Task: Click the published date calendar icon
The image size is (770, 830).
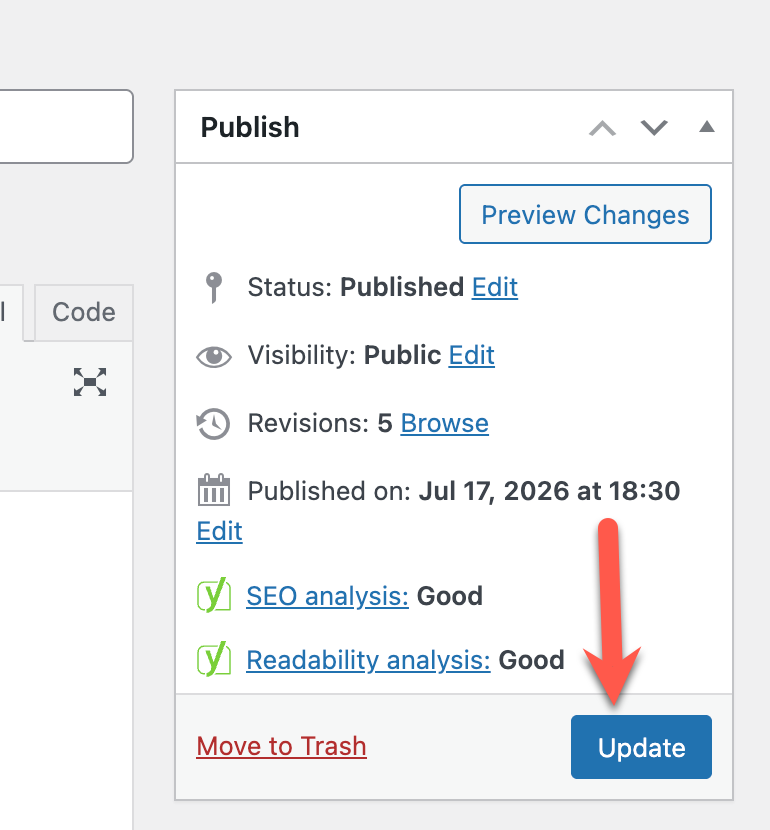Action: click(x=214, y=490)
